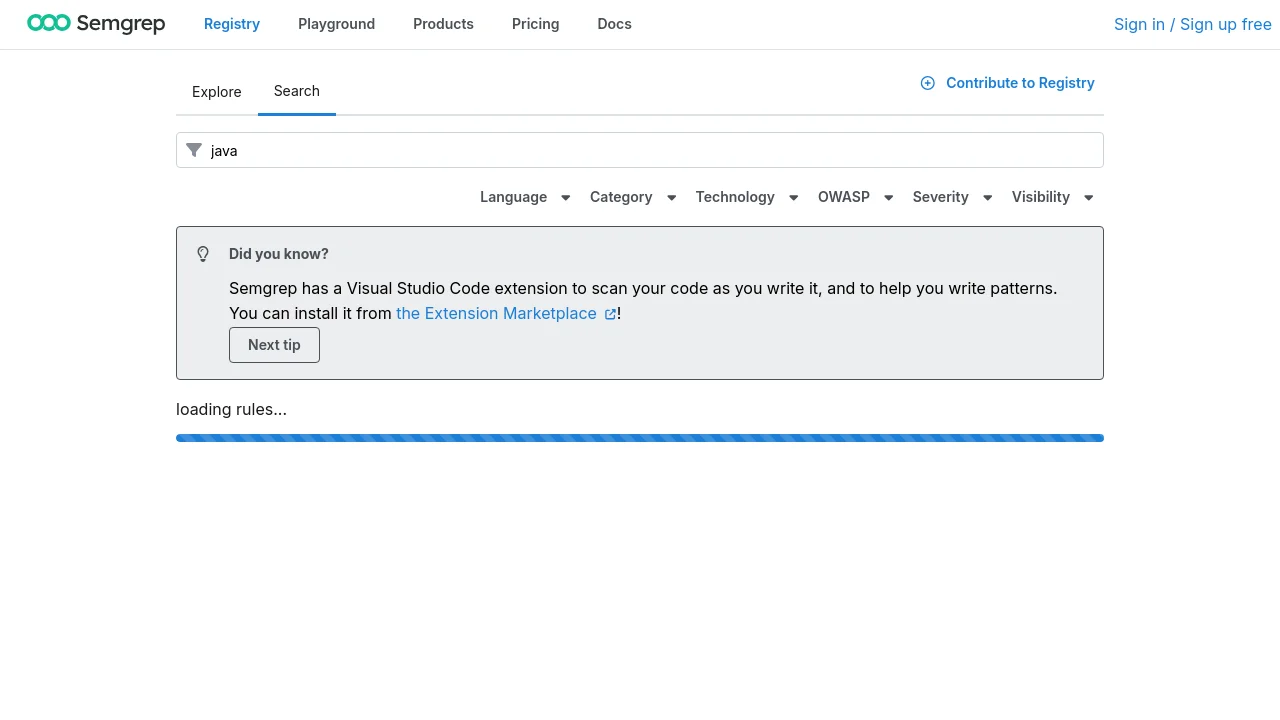Open the Visibility filter dropdown
This screenshot has height=720, width=1280.
point(1052,197)
